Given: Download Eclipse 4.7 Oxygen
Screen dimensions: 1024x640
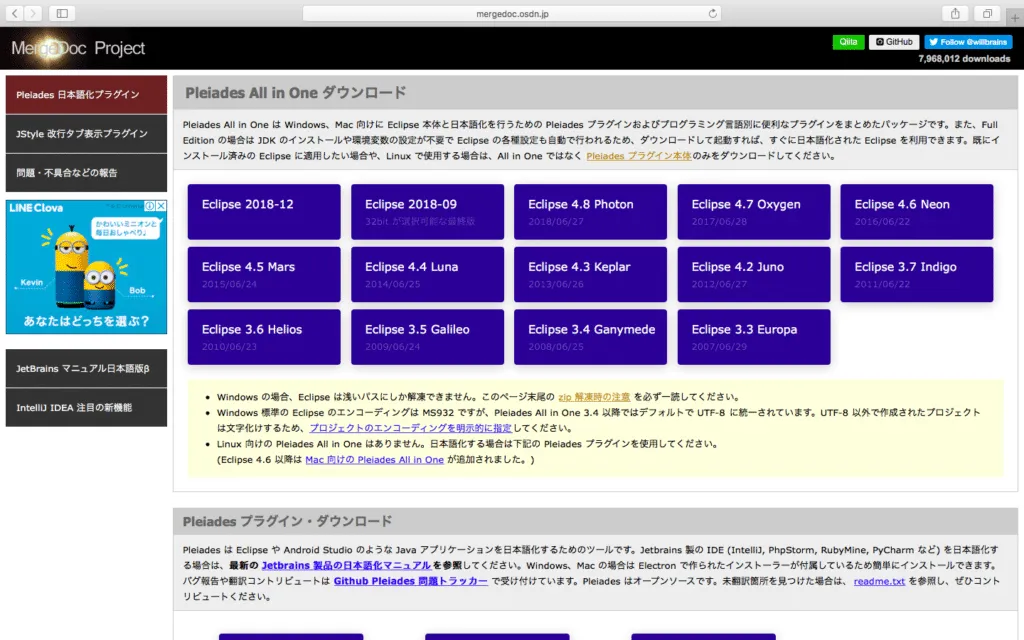Looking at the screenshot, I should [x=754, y=212].
